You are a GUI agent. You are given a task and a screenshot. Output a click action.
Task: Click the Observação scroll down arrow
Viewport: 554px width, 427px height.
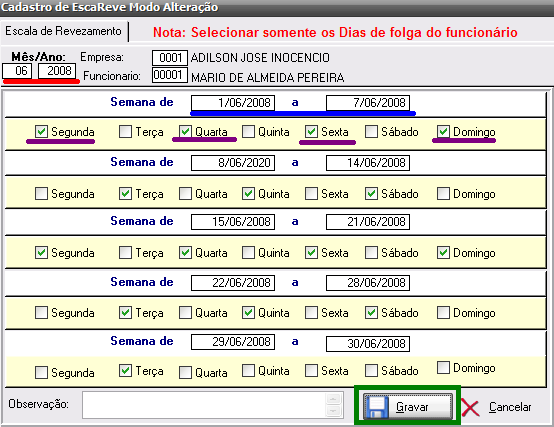pos(333,410)
